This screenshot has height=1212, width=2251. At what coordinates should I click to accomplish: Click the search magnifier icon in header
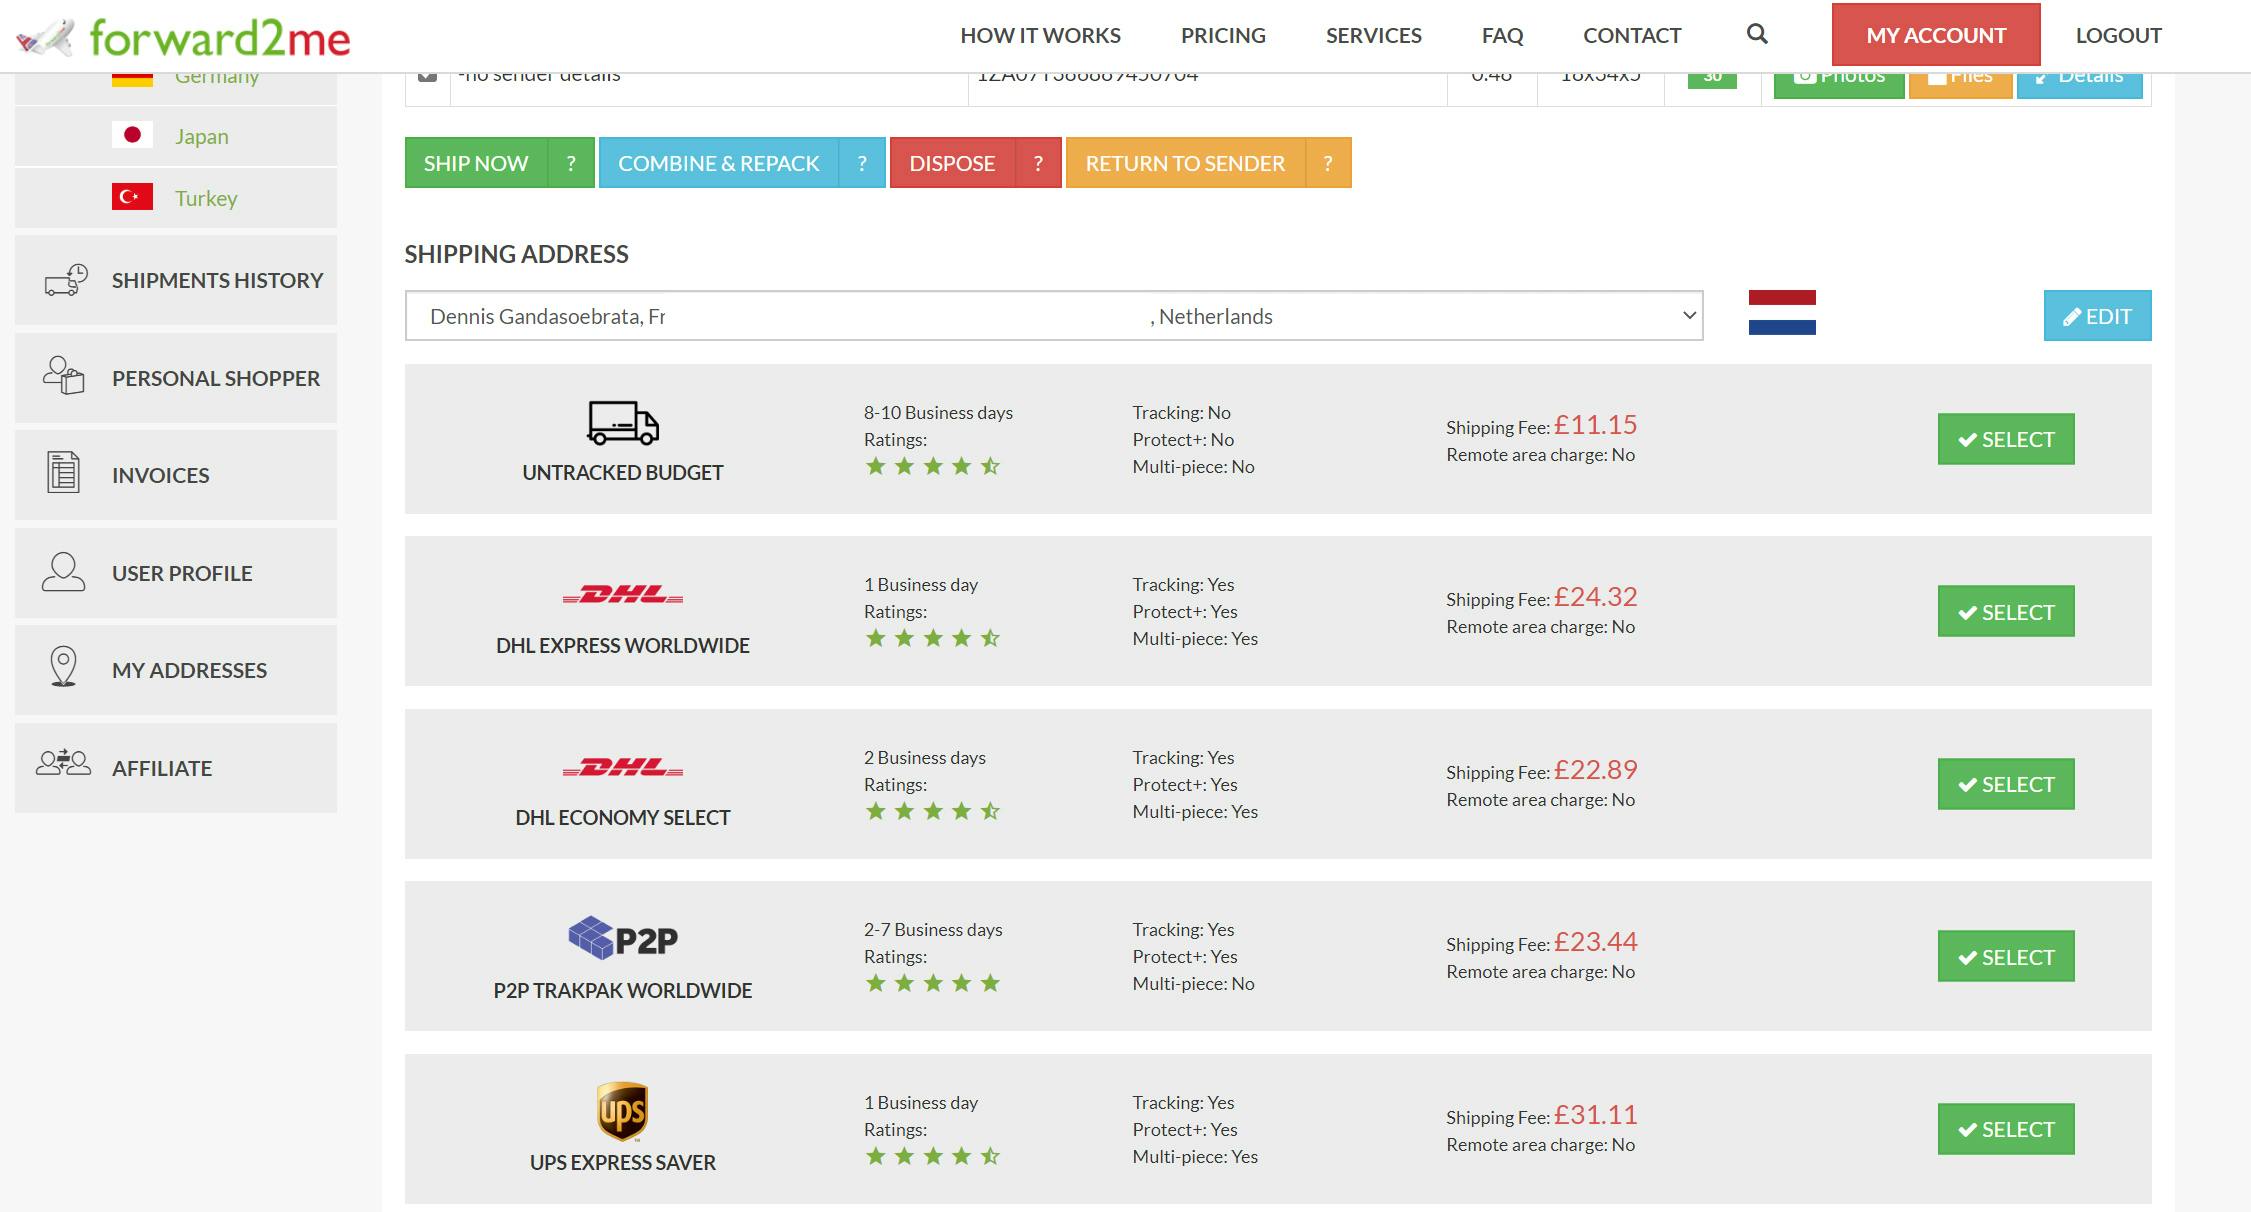(x=1756, y=35)
